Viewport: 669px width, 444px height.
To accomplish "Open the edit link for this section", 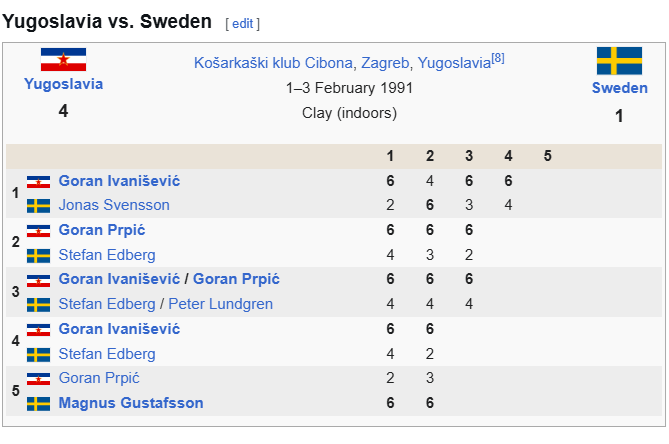I will 243,23.
